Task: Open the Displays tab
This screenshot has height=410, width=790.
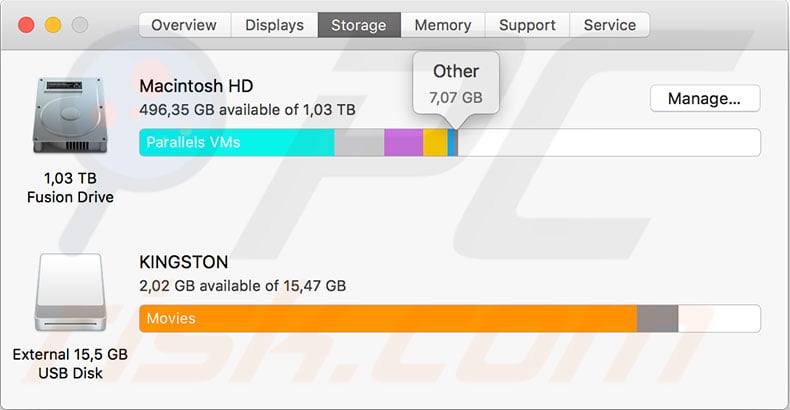Action: click(x=274, y=25)
